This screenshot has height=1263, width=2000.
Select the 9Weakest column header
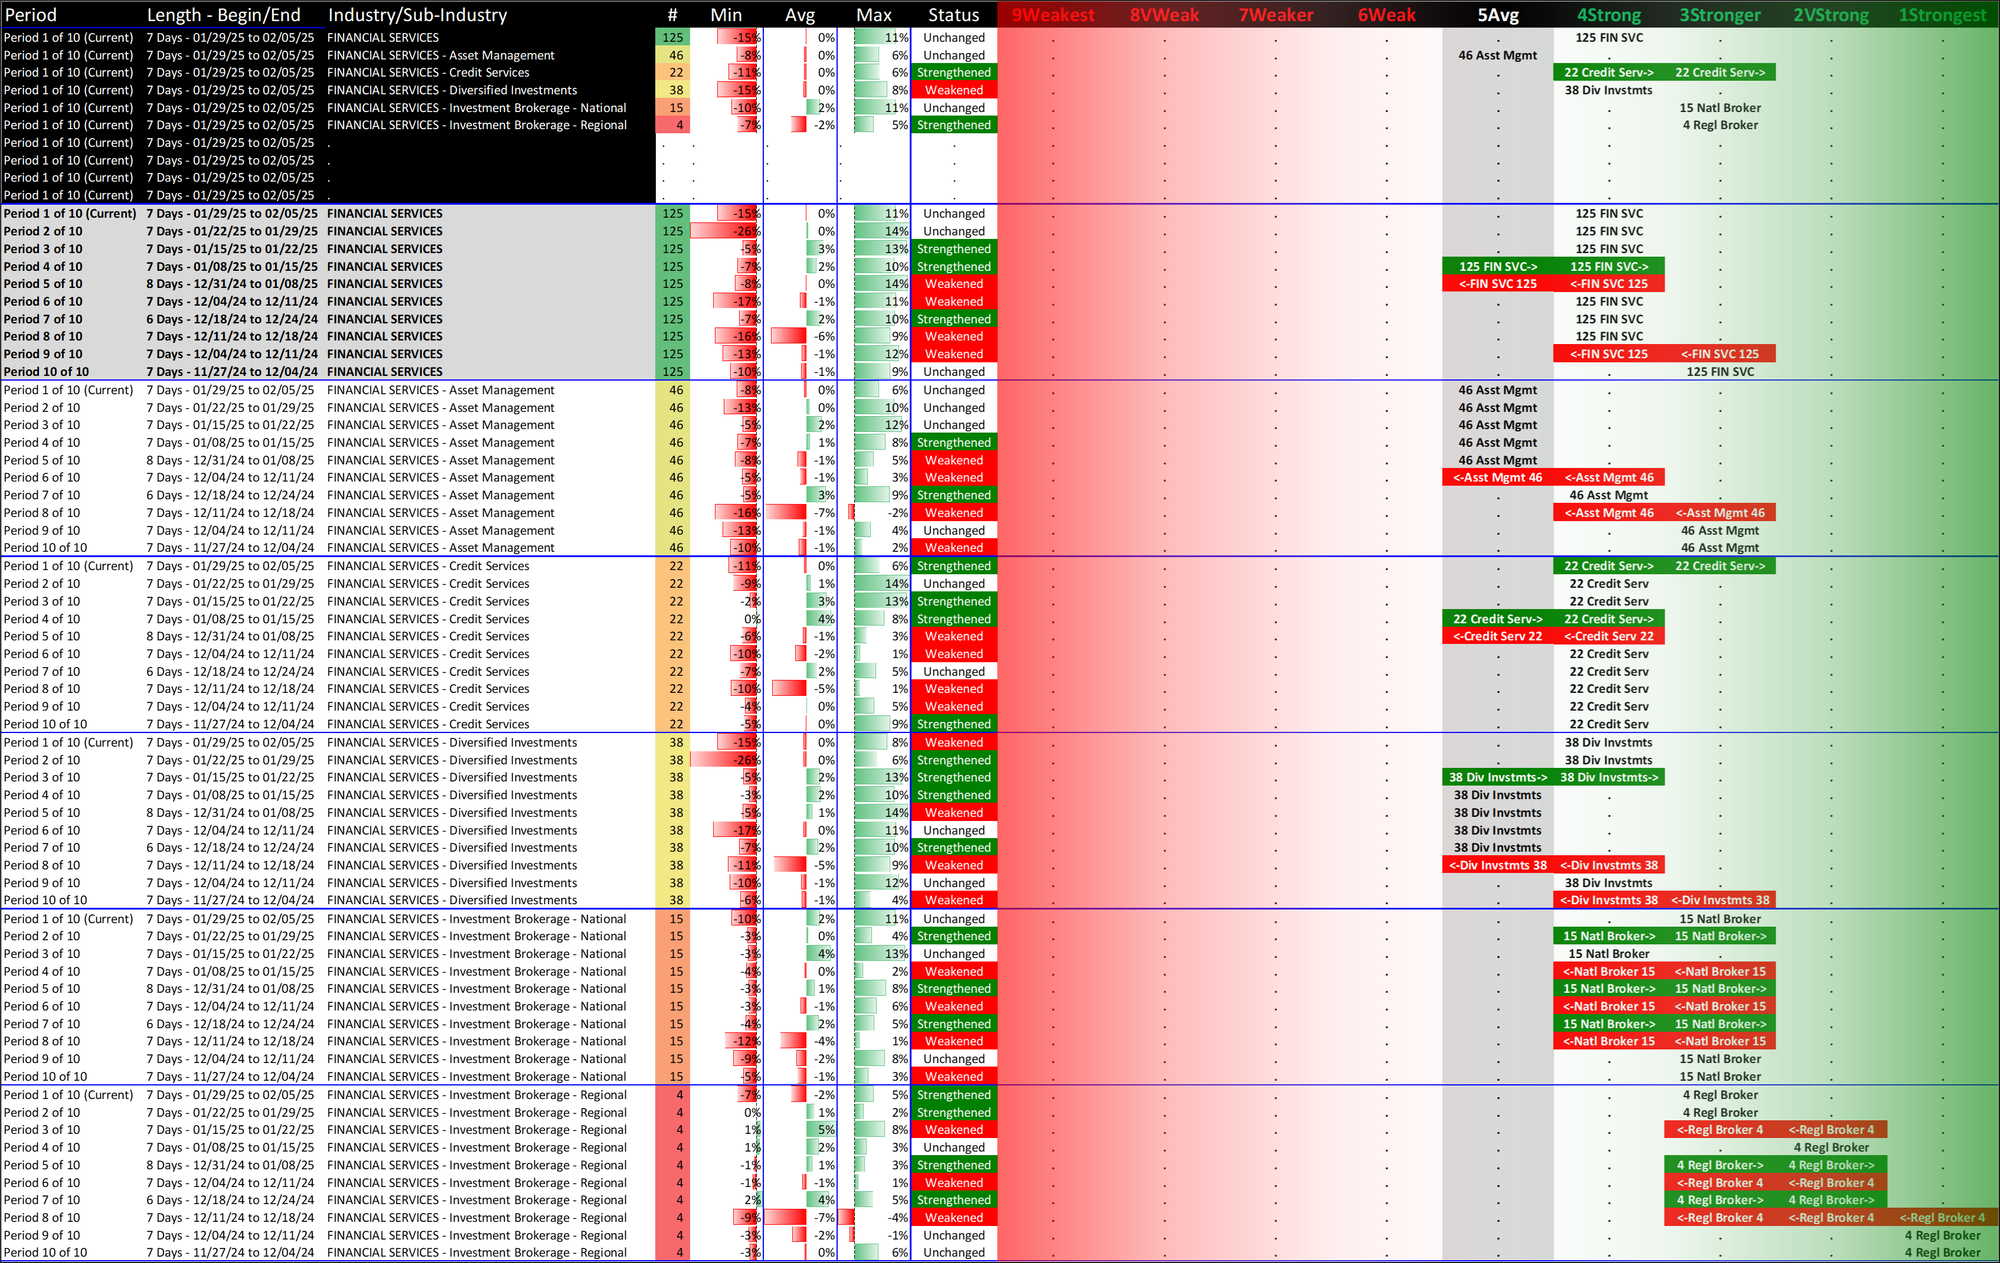tap(1053, 15)
